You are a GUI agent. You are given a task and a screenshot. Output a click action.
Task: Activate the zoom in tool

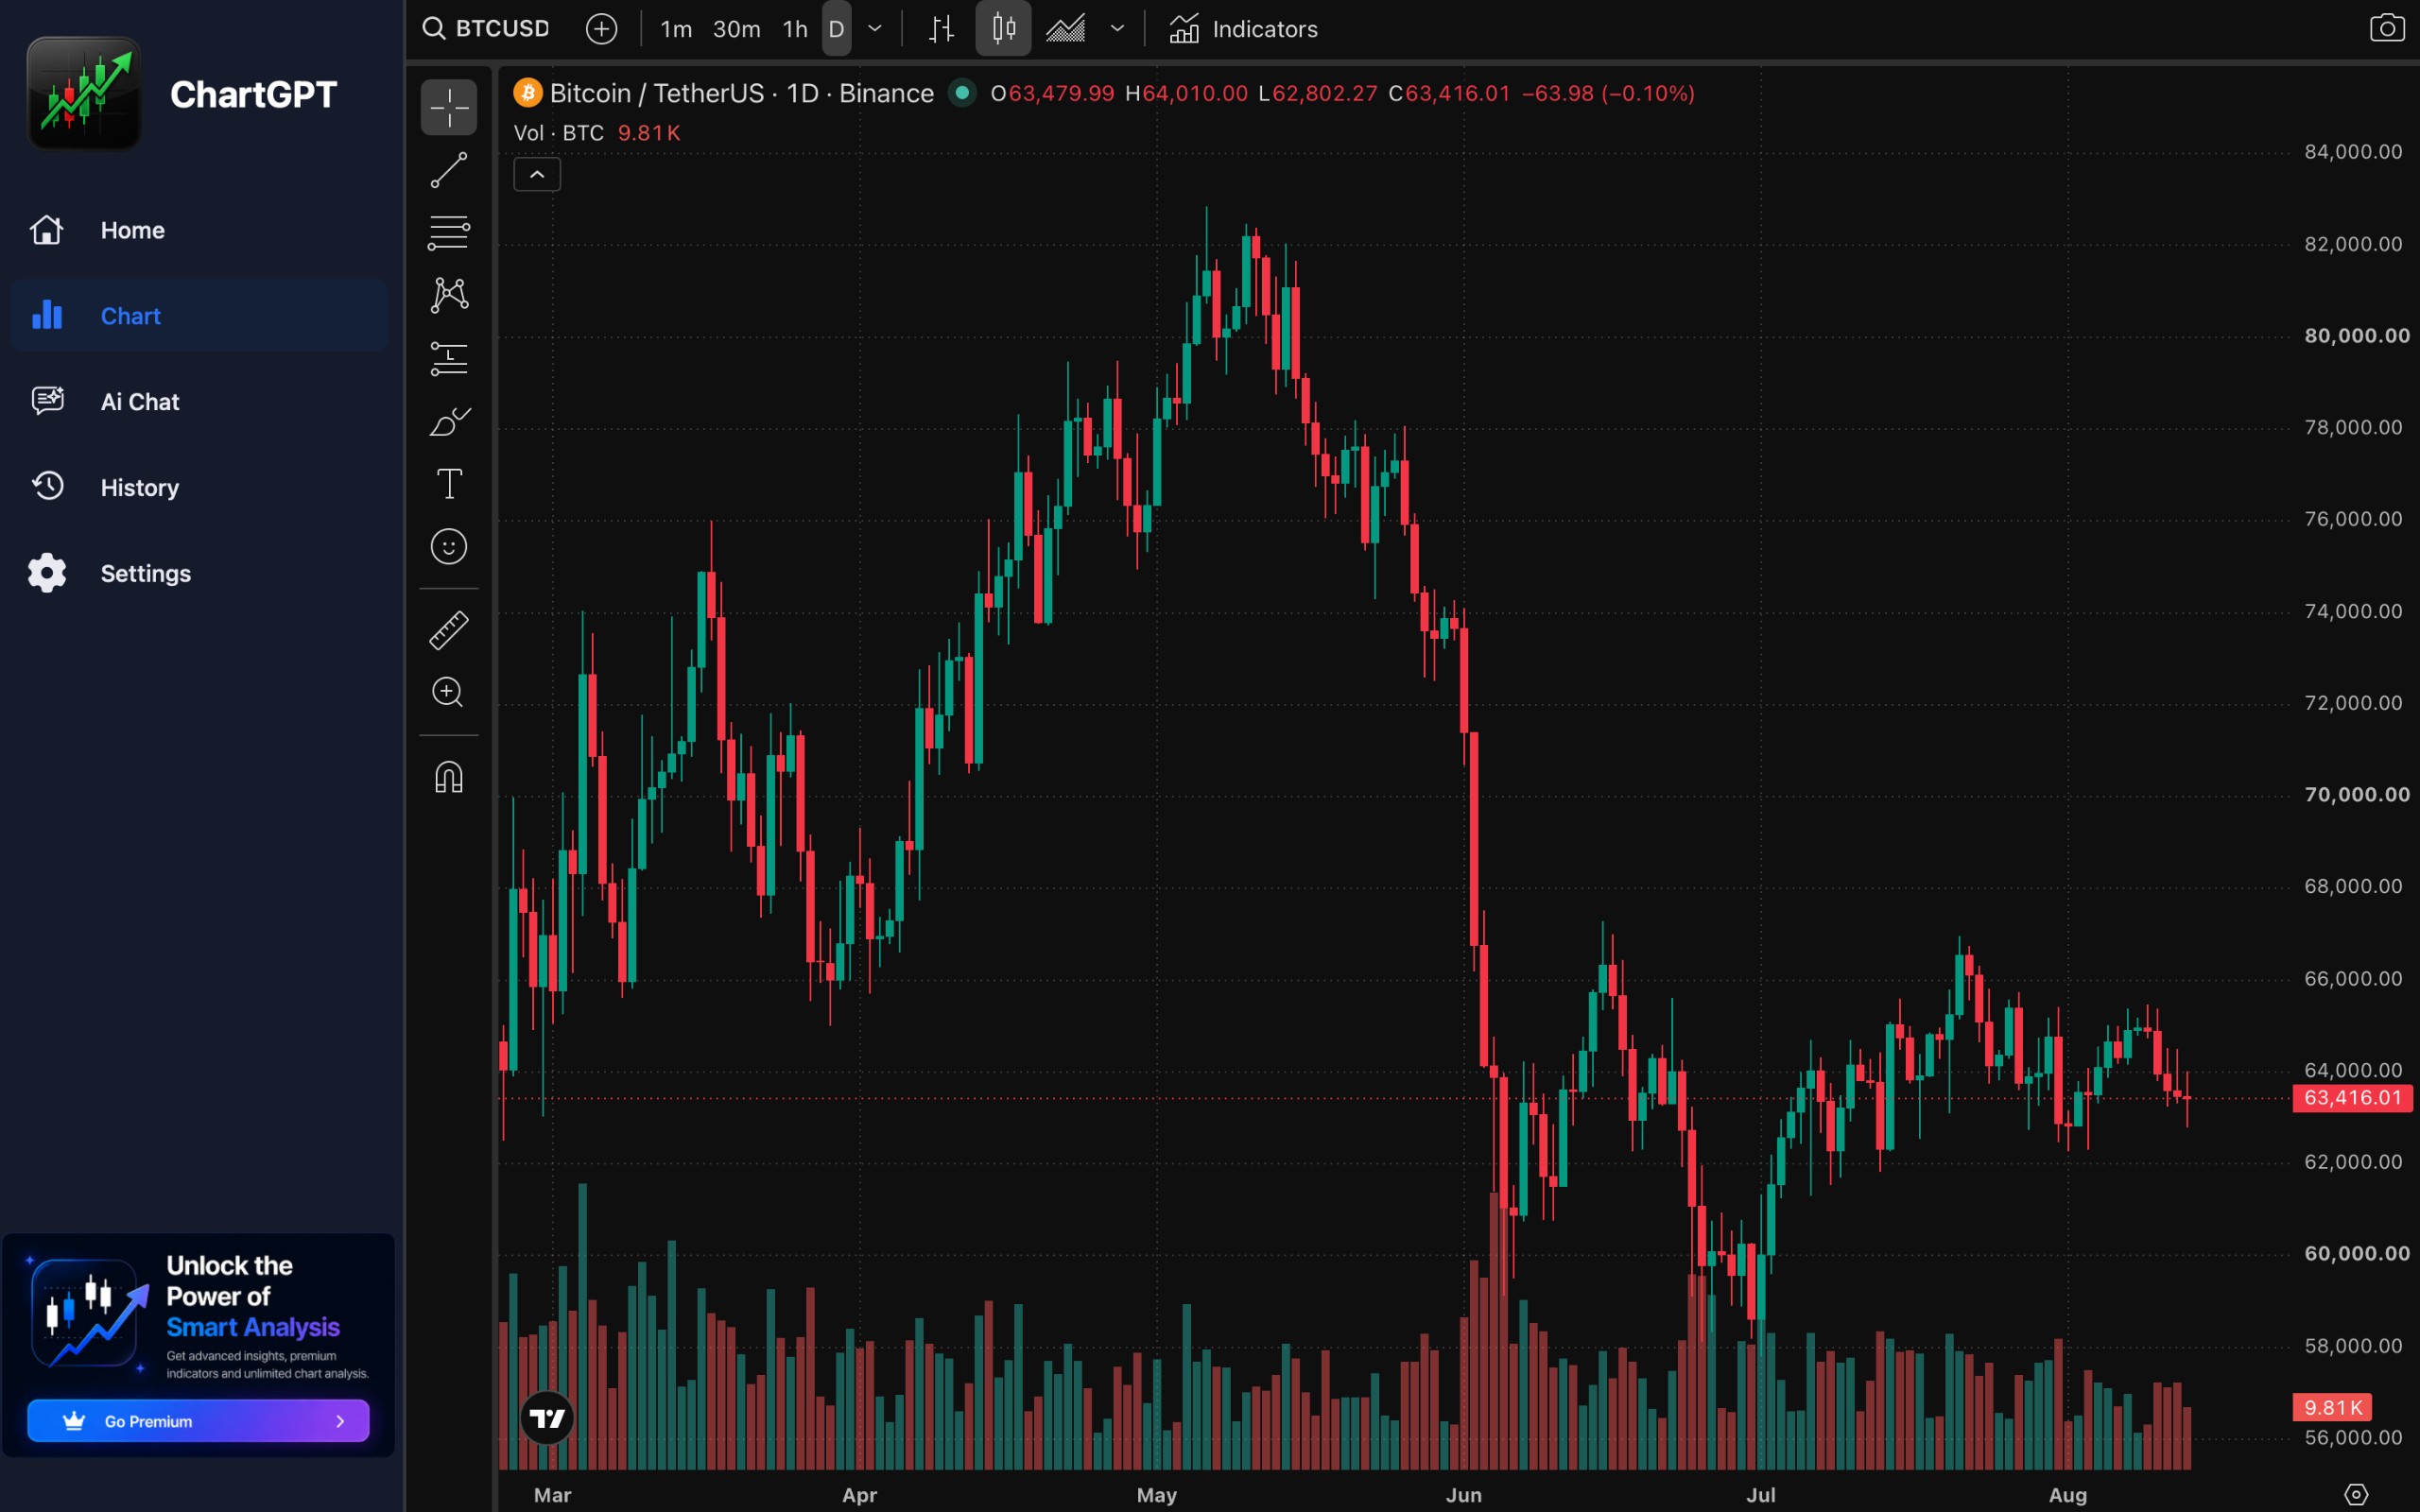point(448,692)
